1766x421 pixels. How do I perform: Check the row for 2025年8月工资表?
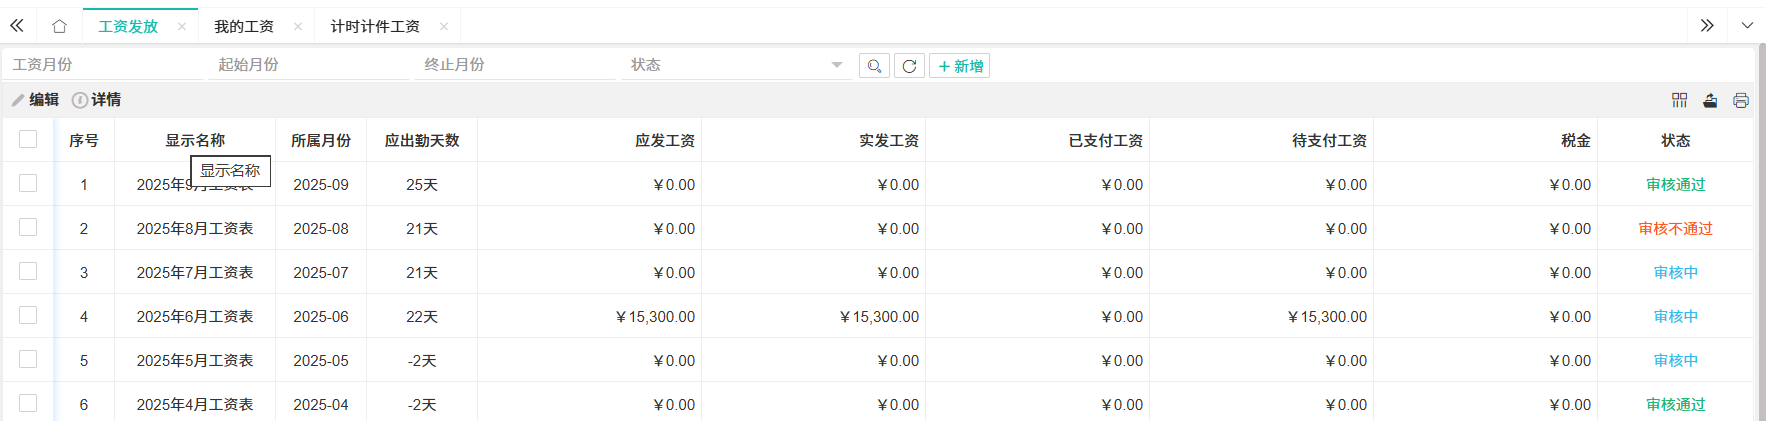point(28,228)
